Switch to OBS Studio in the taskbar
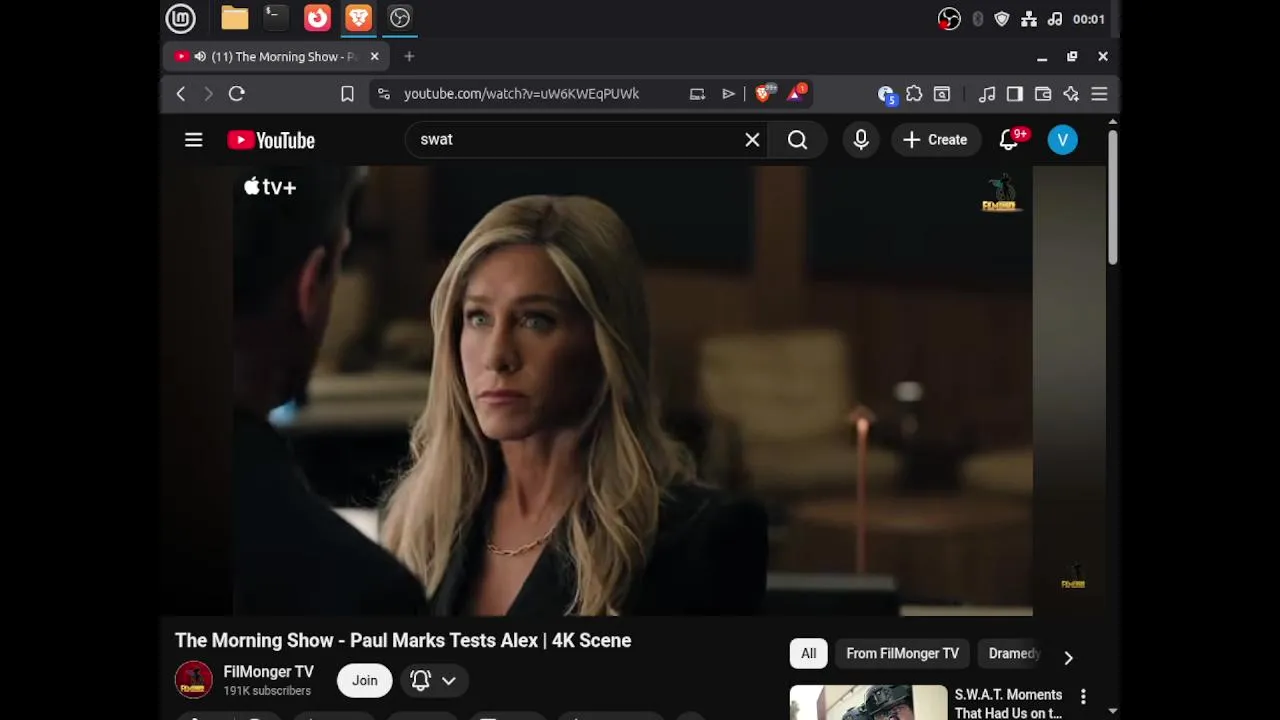The height and width of the screenshot is (720, 1280). 400,18
